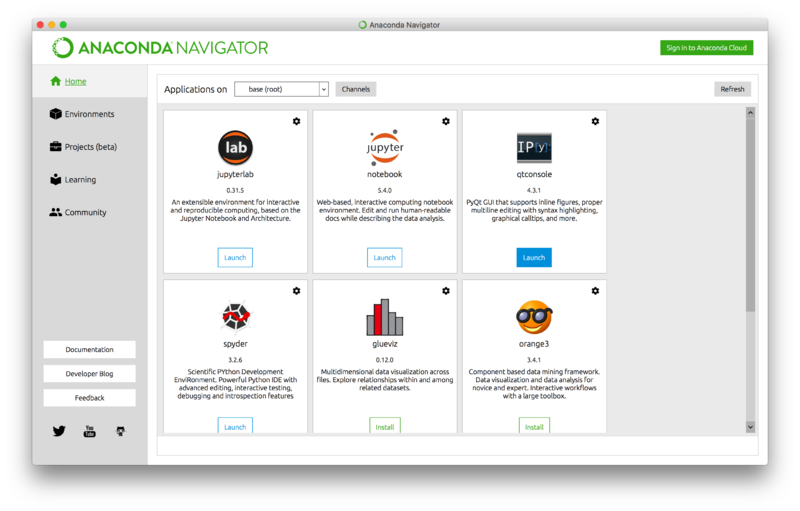
Task: Click the qtconsole version 4.3.1 text
Action: coord(534,190)
